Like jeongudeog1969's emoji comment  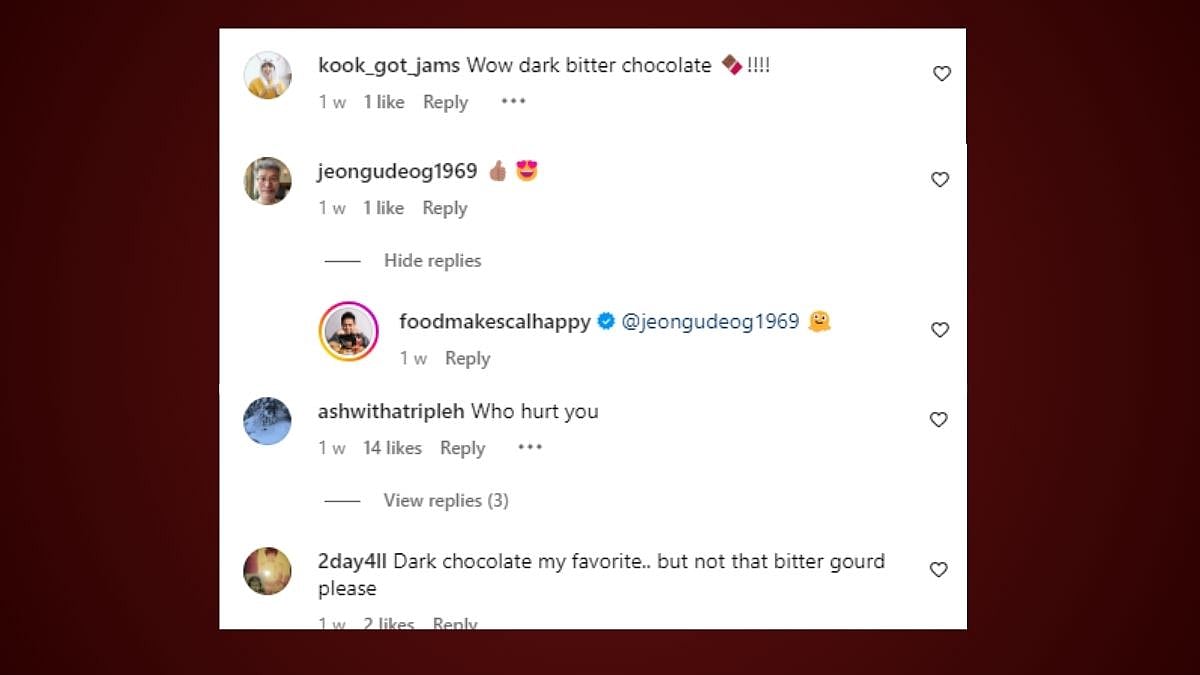pos(940,180)
